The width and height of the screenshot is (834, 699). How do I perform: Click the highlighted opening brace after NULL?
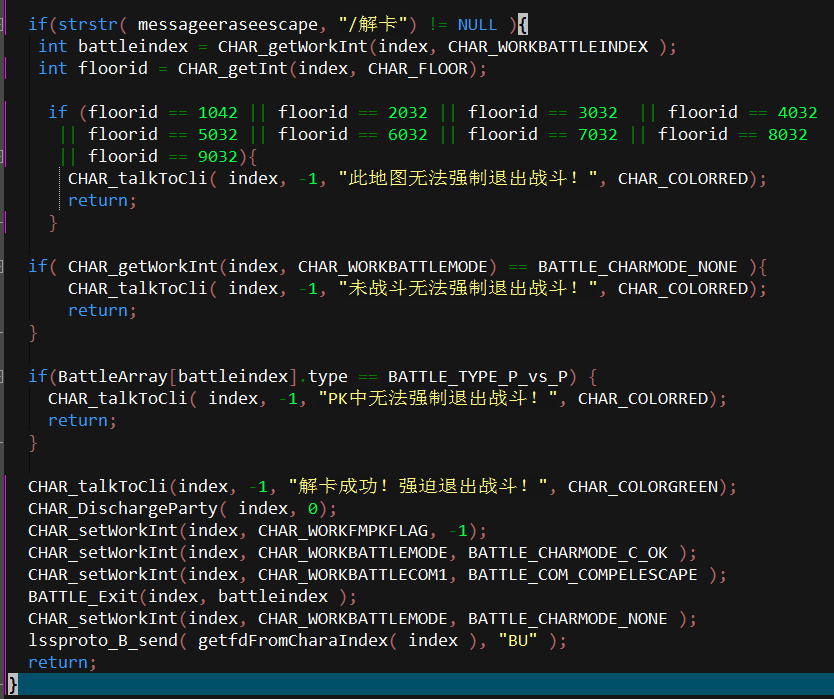(x=522, y=24)
